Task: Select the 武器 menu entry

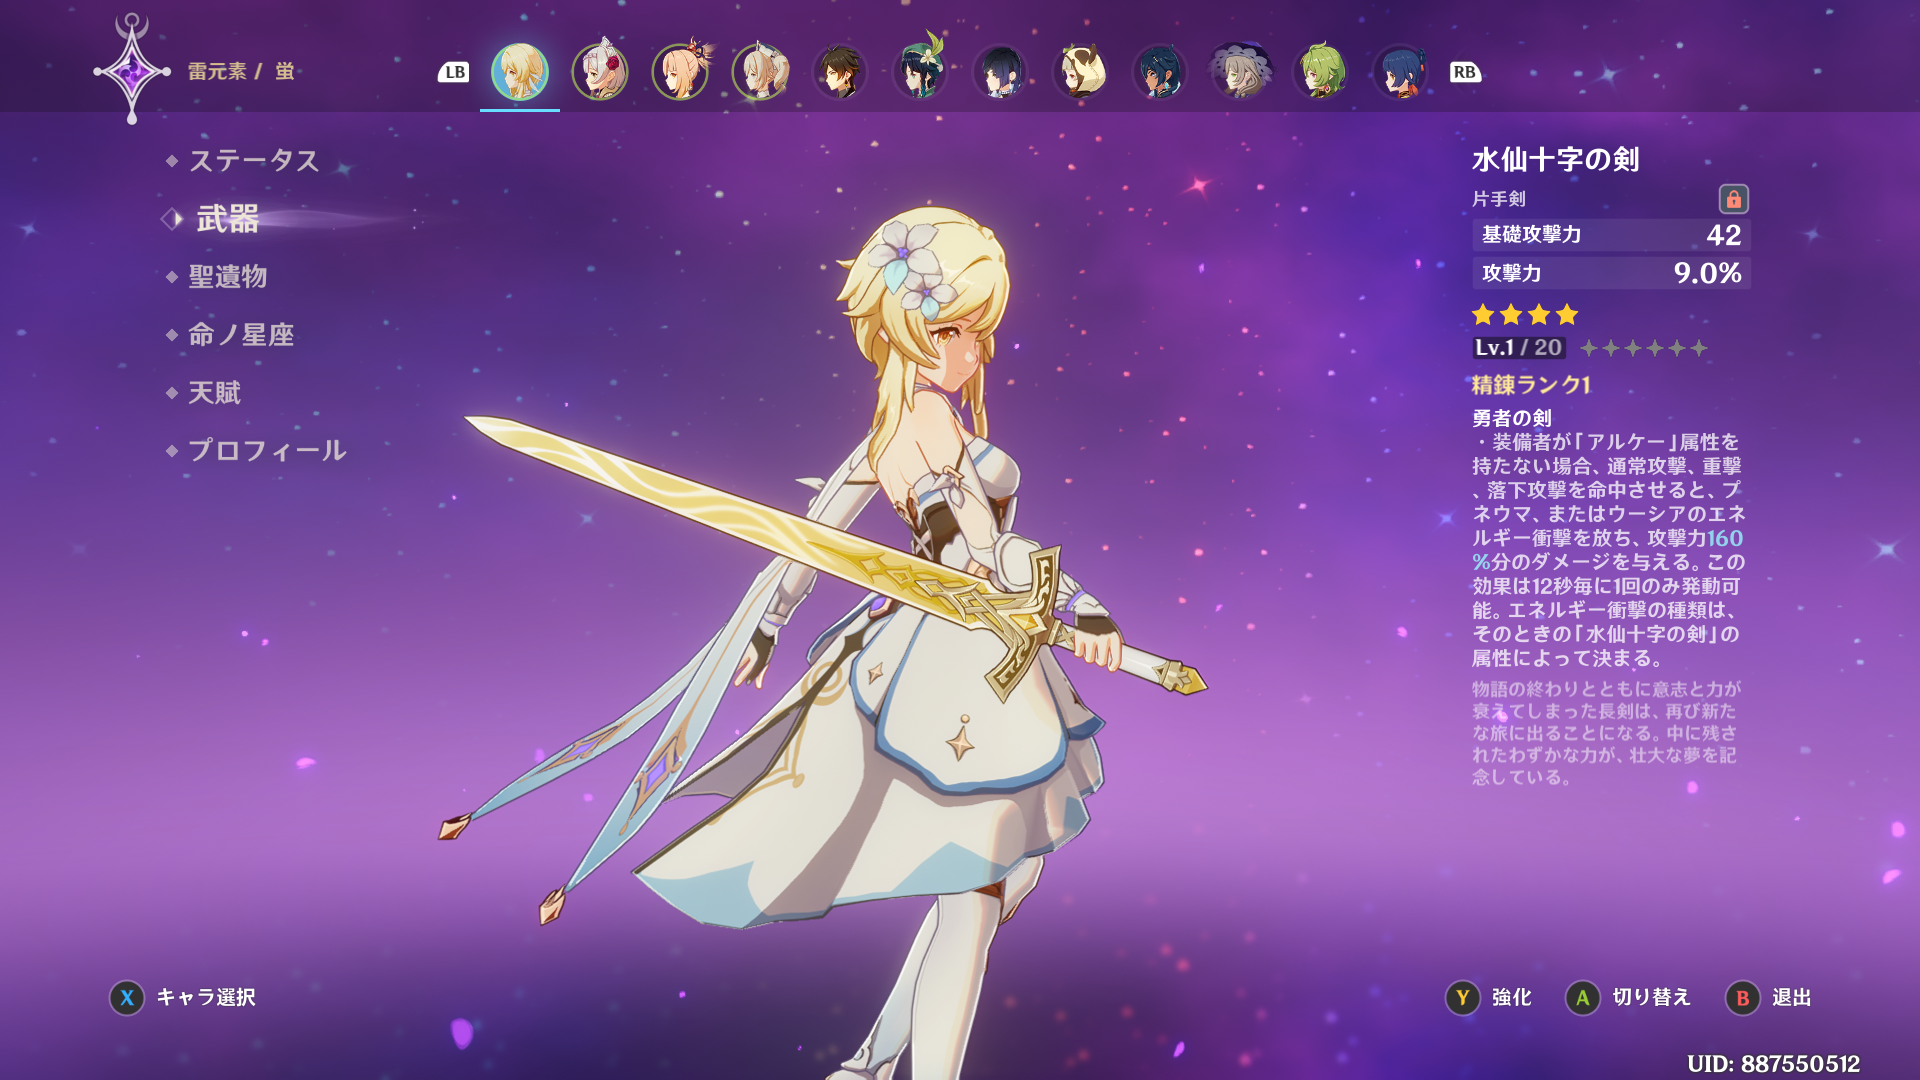Action: [228, 218]
